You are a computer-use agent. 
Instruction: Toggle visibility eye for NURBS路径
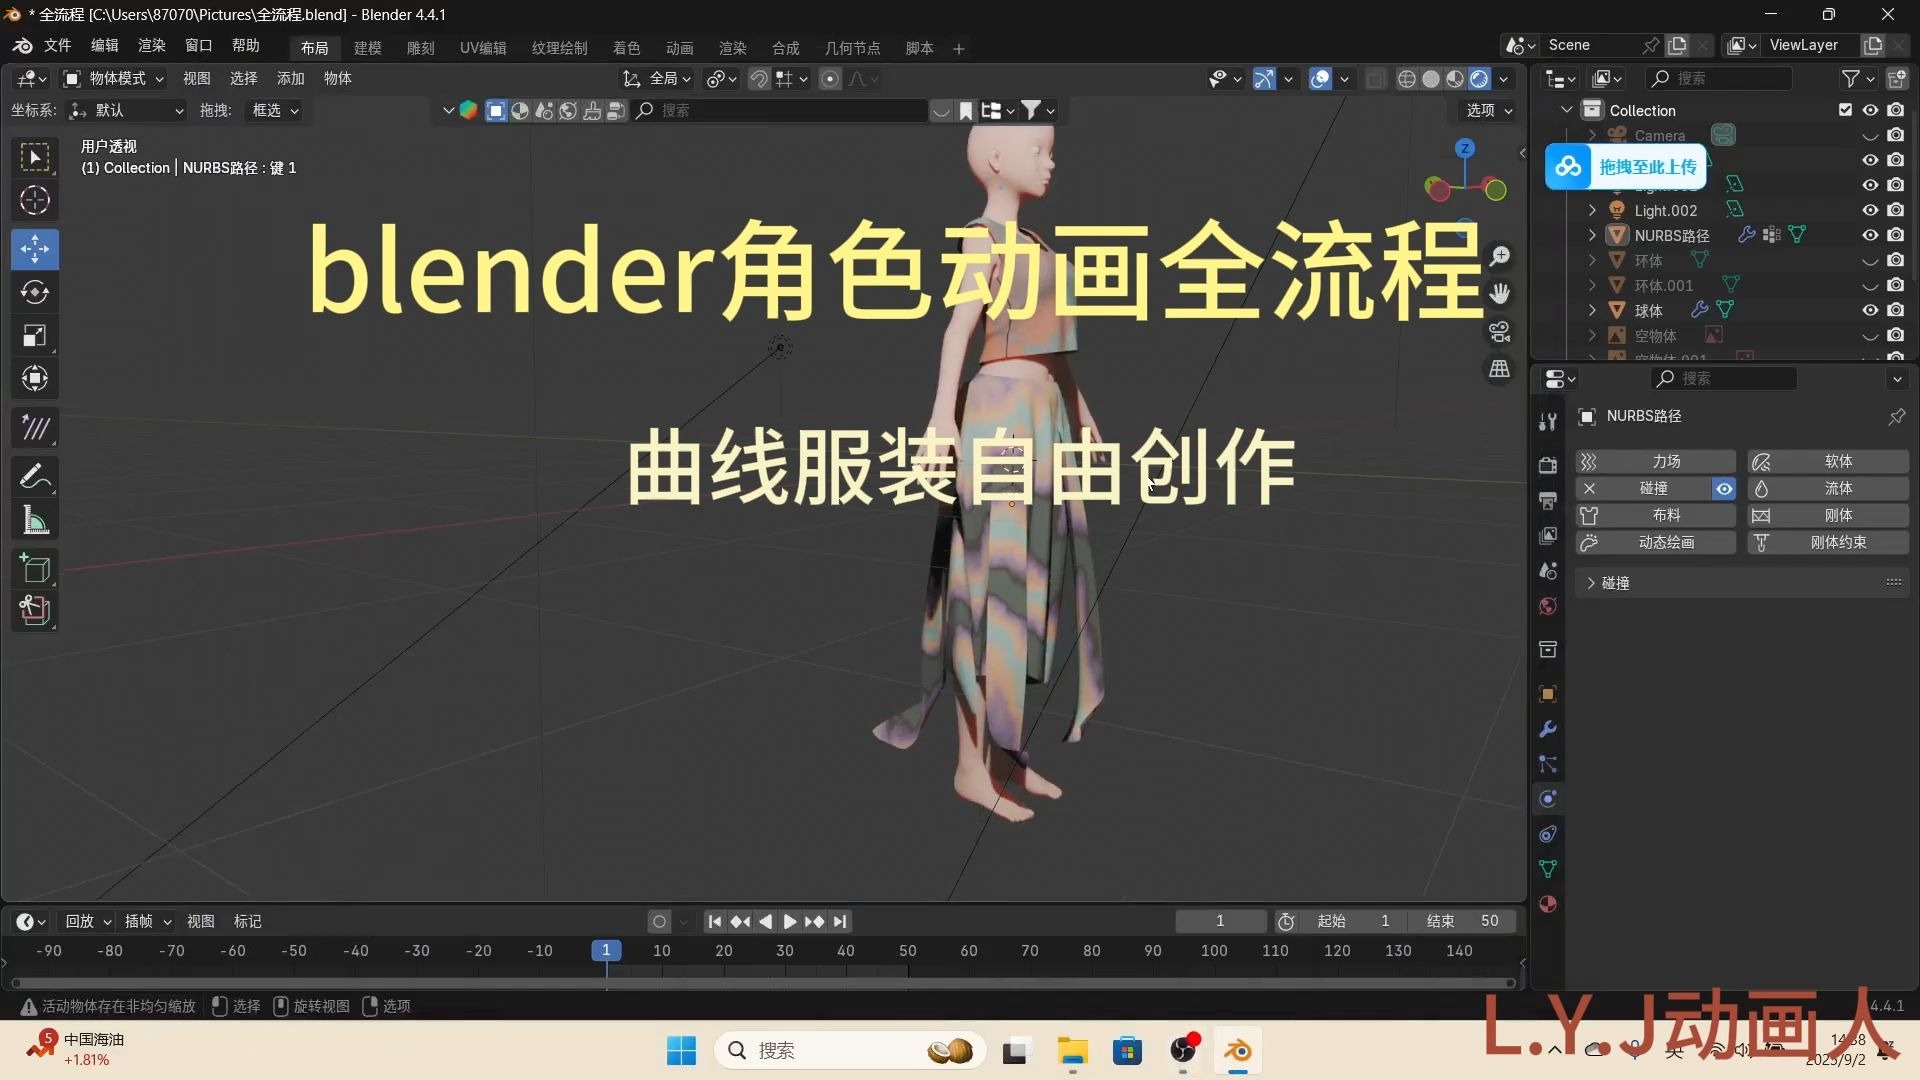1870,235
